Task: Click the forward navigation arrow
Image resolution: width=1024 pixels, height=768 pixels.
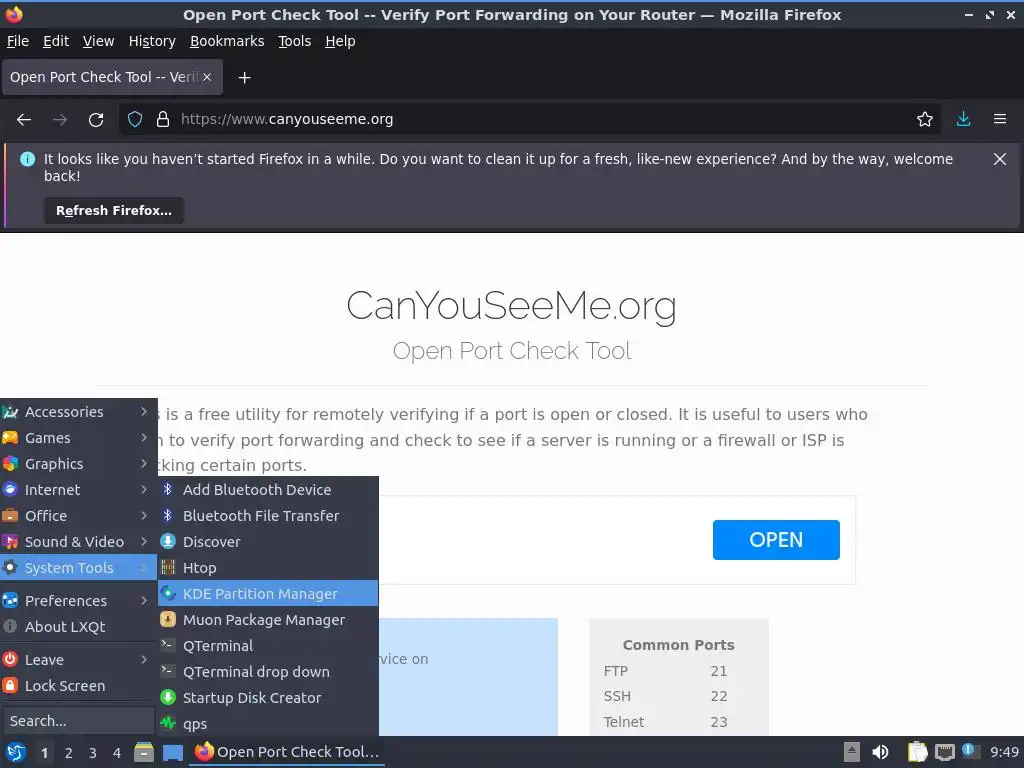Action: point(59,120)
